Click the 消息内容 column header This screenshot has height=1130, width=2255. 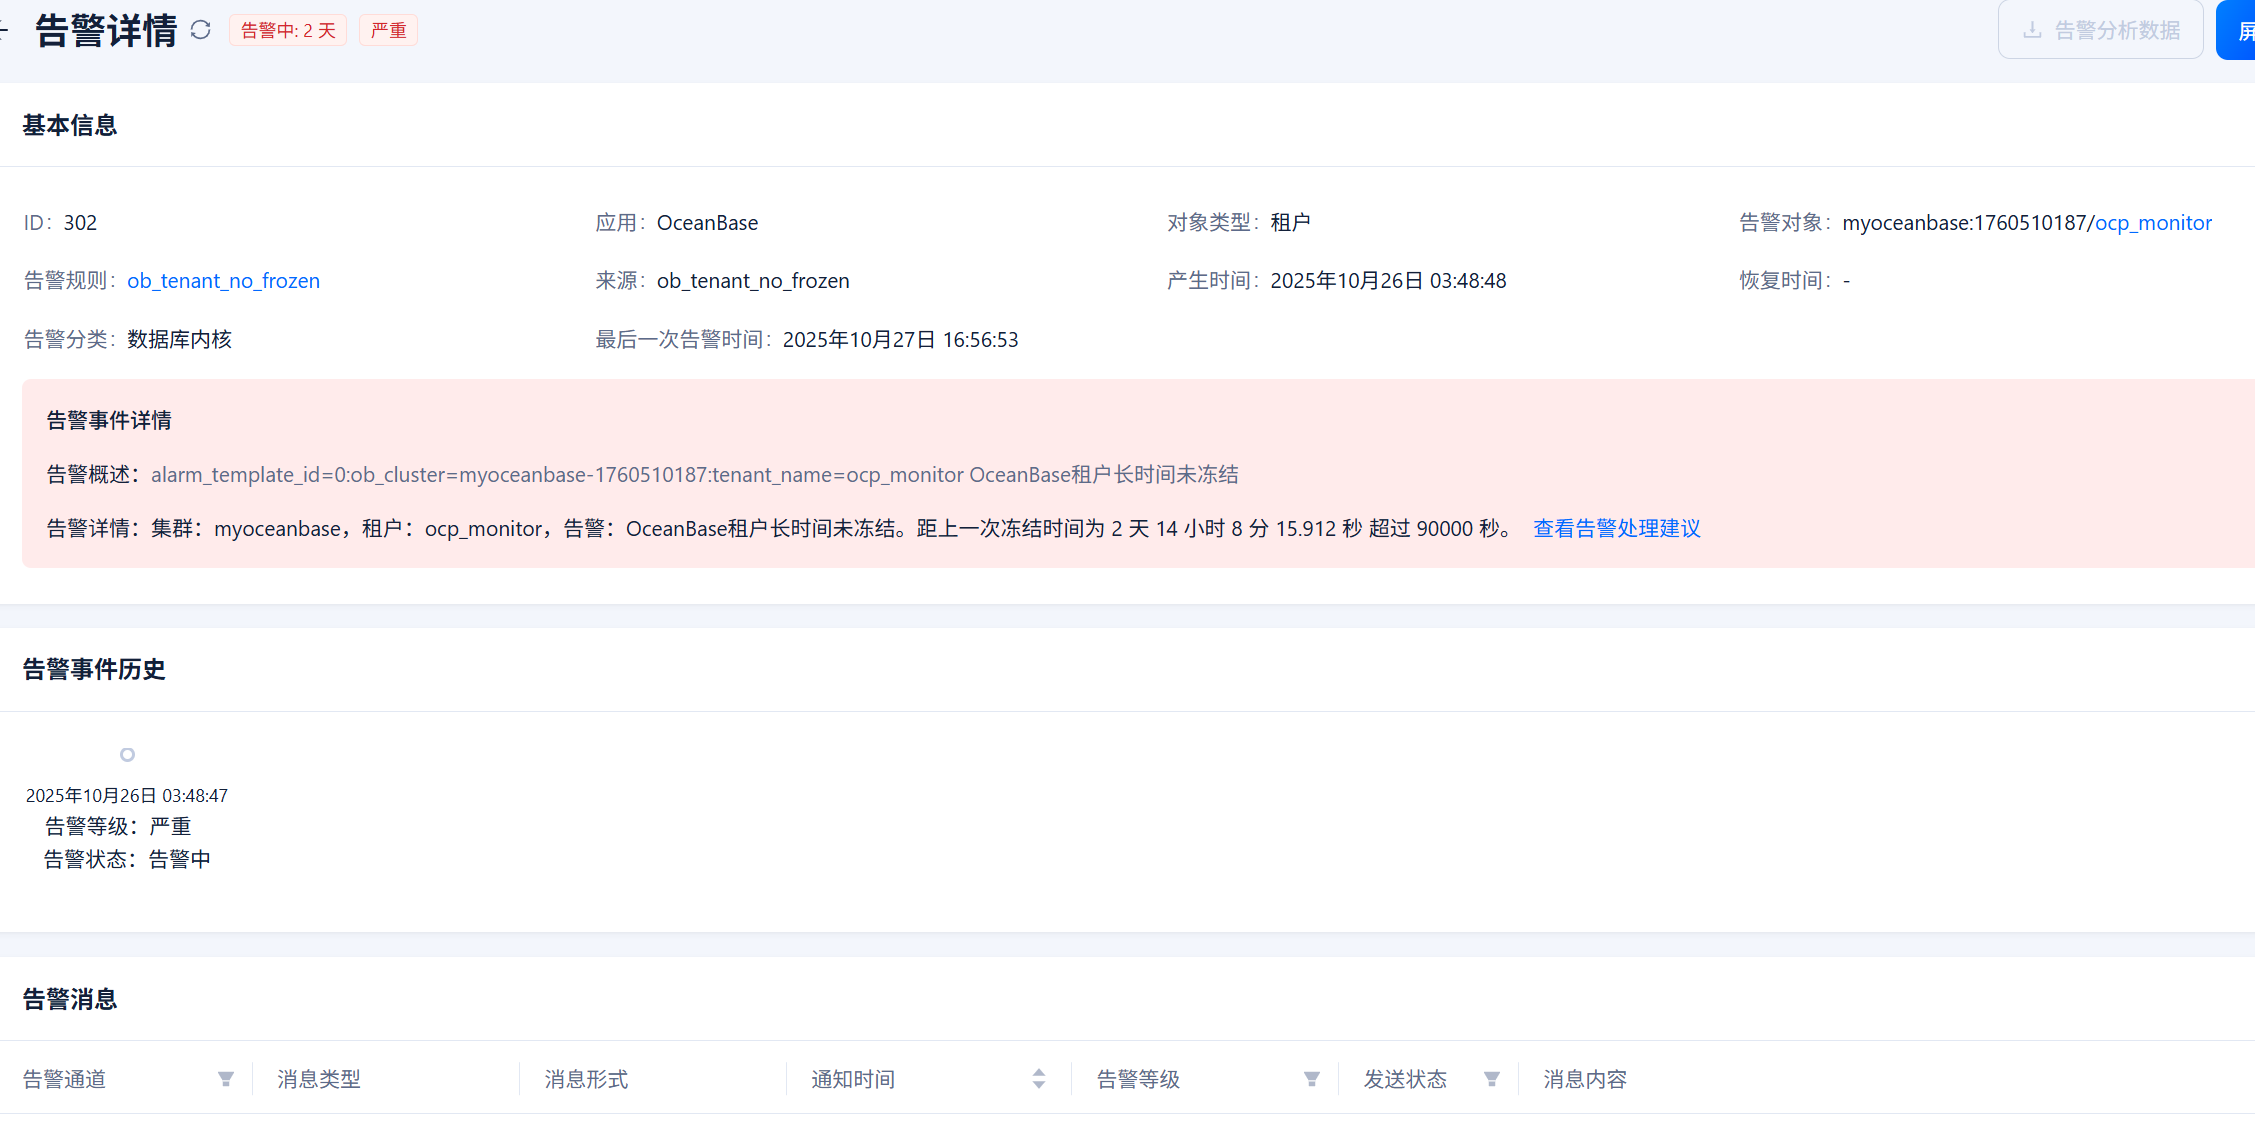(x=1585, y=1079)
